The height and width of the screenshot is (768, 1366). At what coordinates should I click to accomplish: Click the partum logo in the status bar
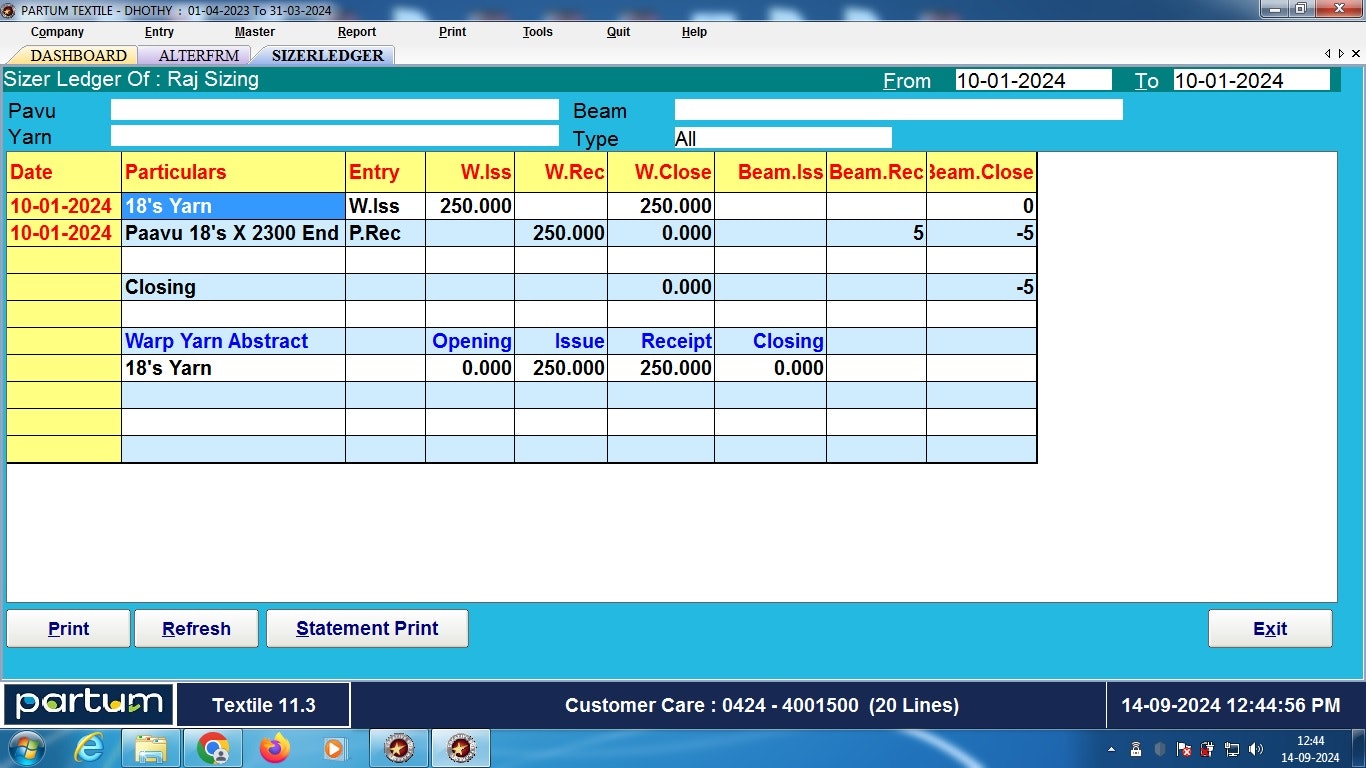click(x=88, y=705)
